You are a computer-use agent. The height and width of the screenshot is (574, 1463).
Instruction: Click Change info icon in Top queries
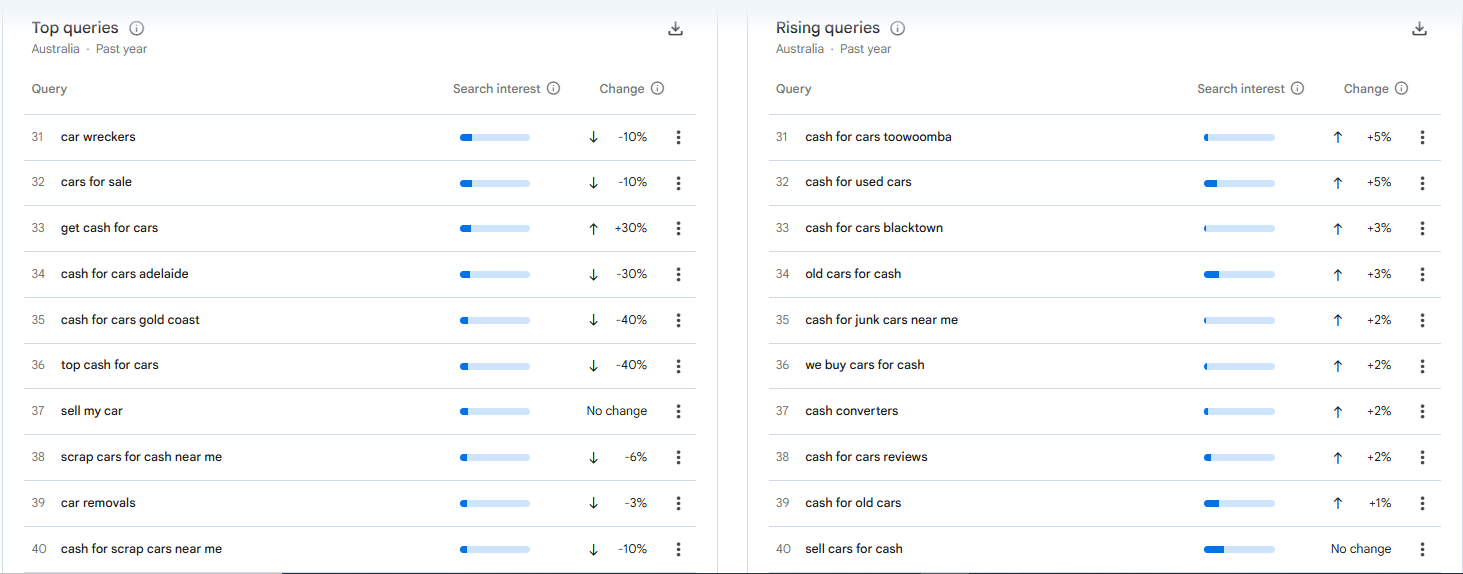[657, 88]
